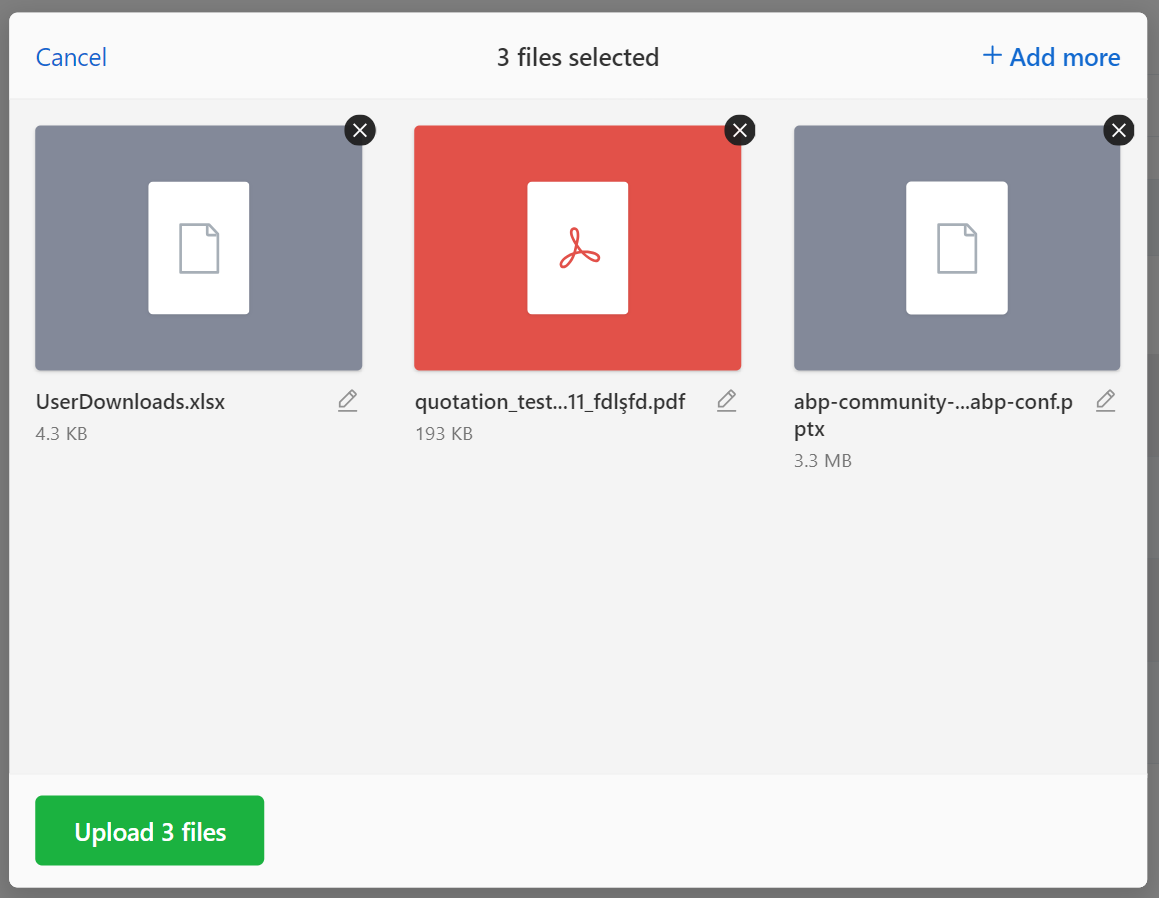Upload the 3 selected files
Viewport: 1159px width, 898px height.
149,830
